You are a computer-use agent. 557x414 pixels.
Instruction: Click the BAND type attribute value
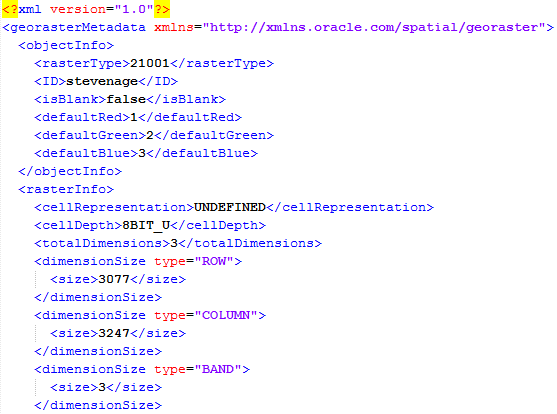pyautogui.click(x=218, y=370)
